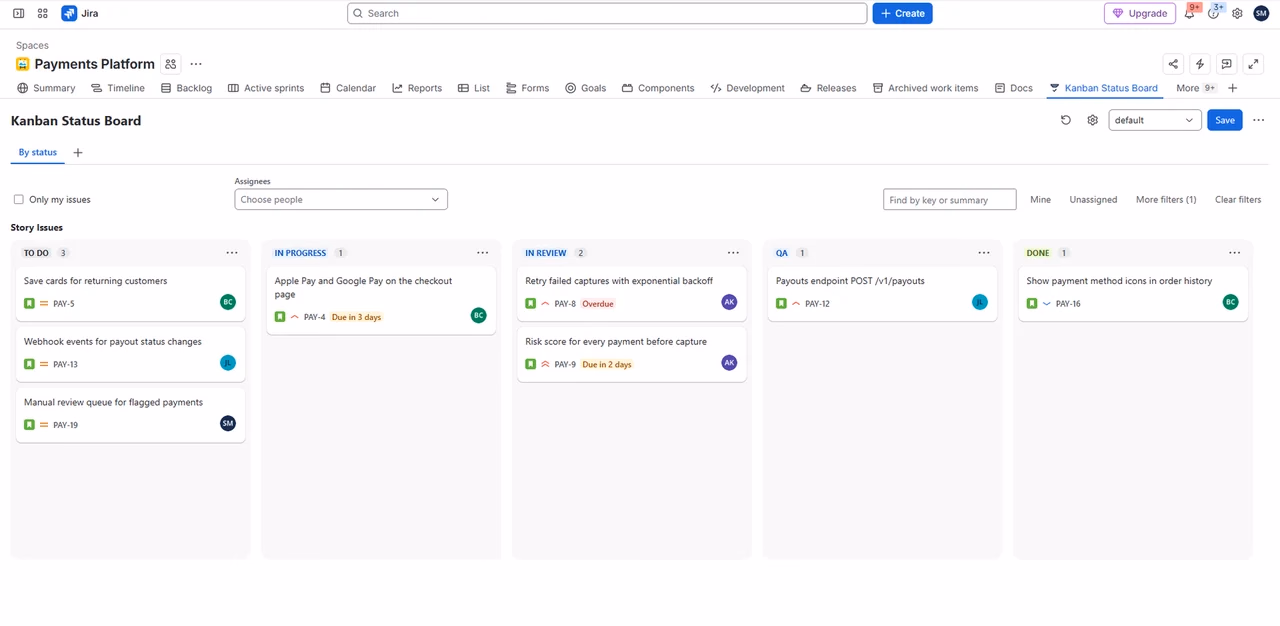The image size is (1280, 626).
Task: Expand the More tabs dropdown
Action: 1195,88
